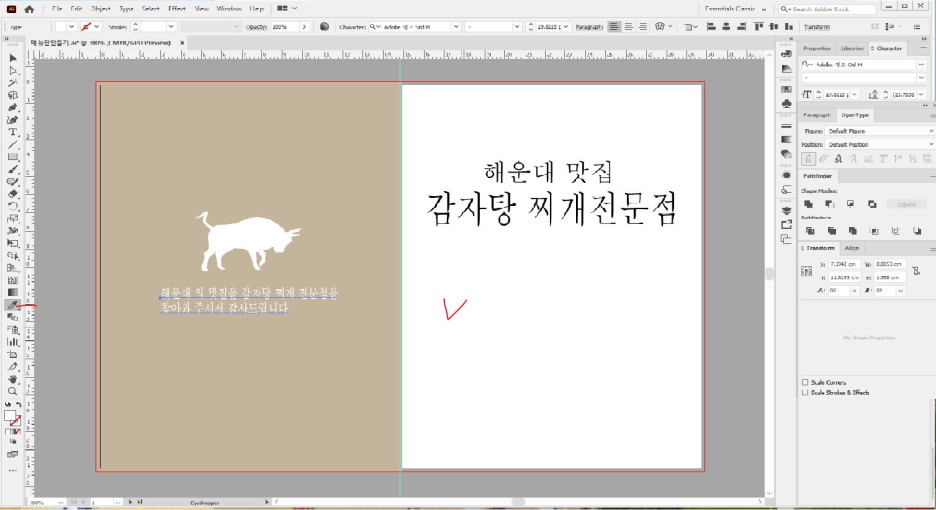Toggle Swash option in OpenType panel
Image resolution: width=936 pixels, height=510 pixels.
pos(853,159)
